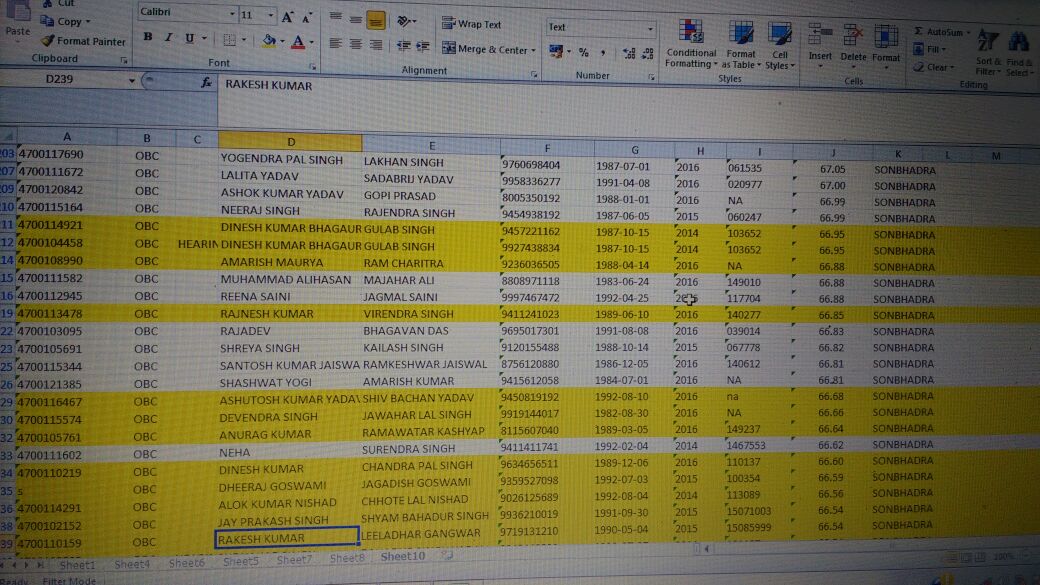The width and height of the screenshot is (1040, 585).
Task: Apply percent style
Action: (584, 52)
